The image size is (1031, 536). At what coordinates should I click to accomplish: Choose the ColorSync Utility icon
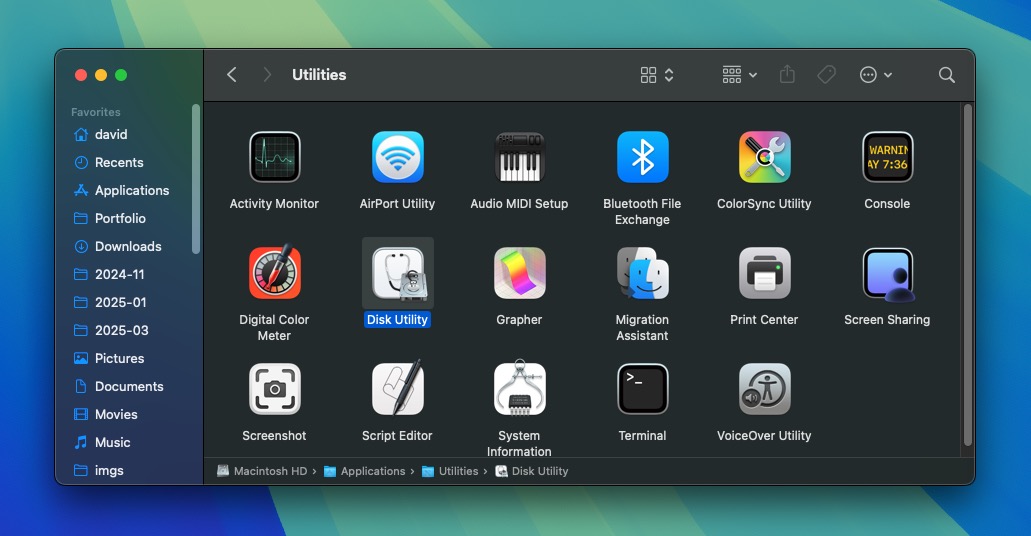[764, 157]
